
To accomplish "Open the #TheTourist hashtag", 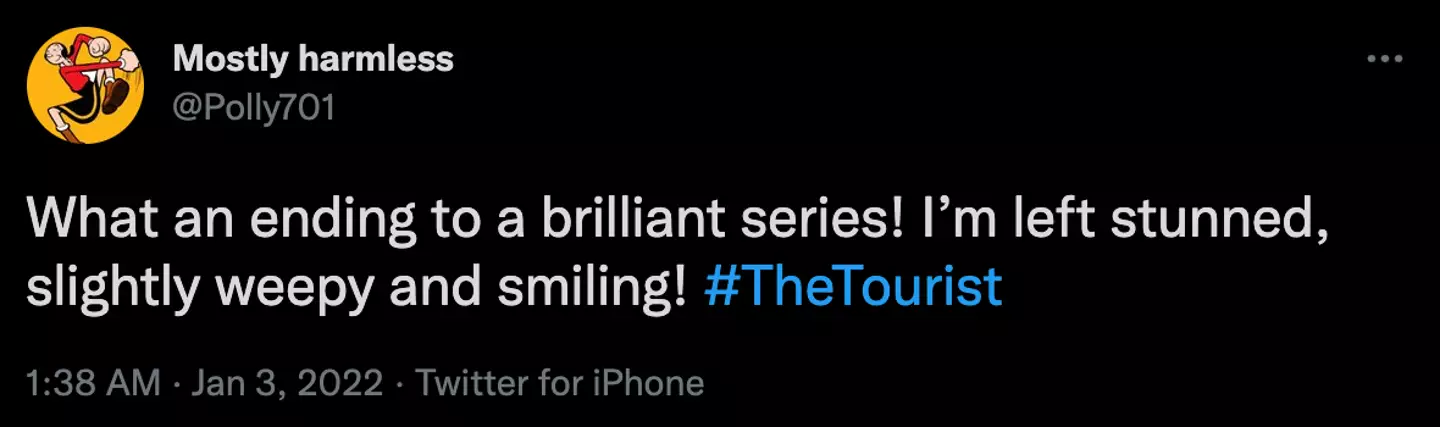I will [853, 287].
